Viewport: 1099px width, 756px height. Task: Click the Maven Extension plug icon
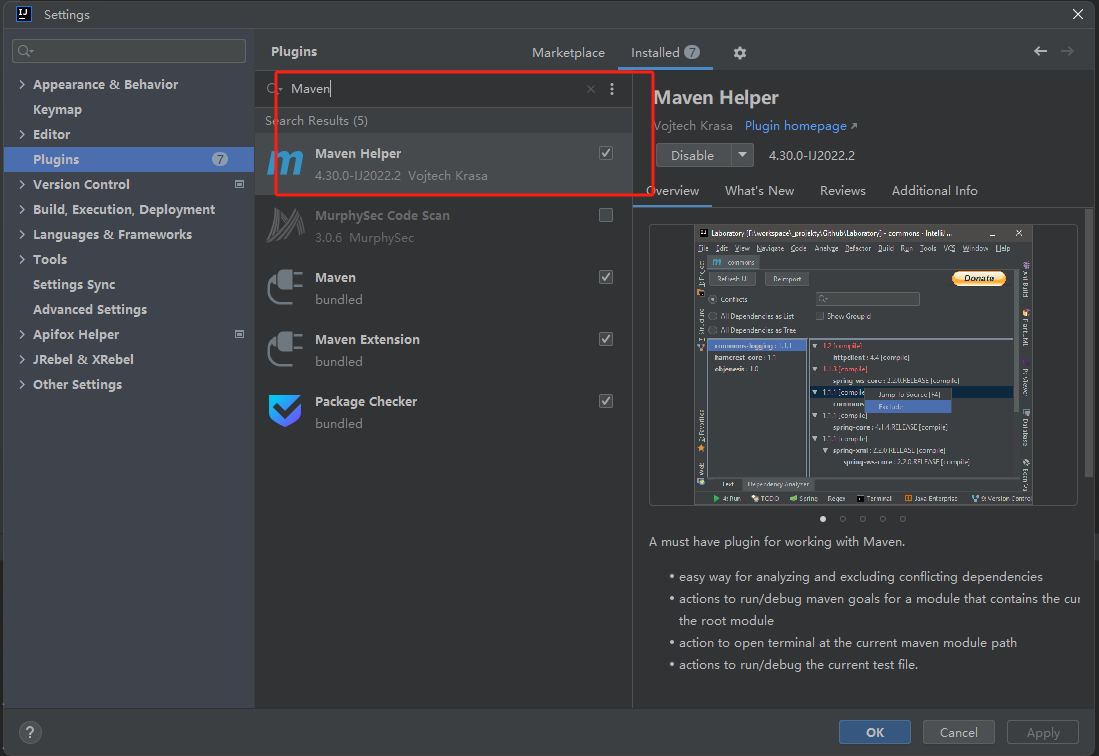pyautogui.click(x=285, y=350)
